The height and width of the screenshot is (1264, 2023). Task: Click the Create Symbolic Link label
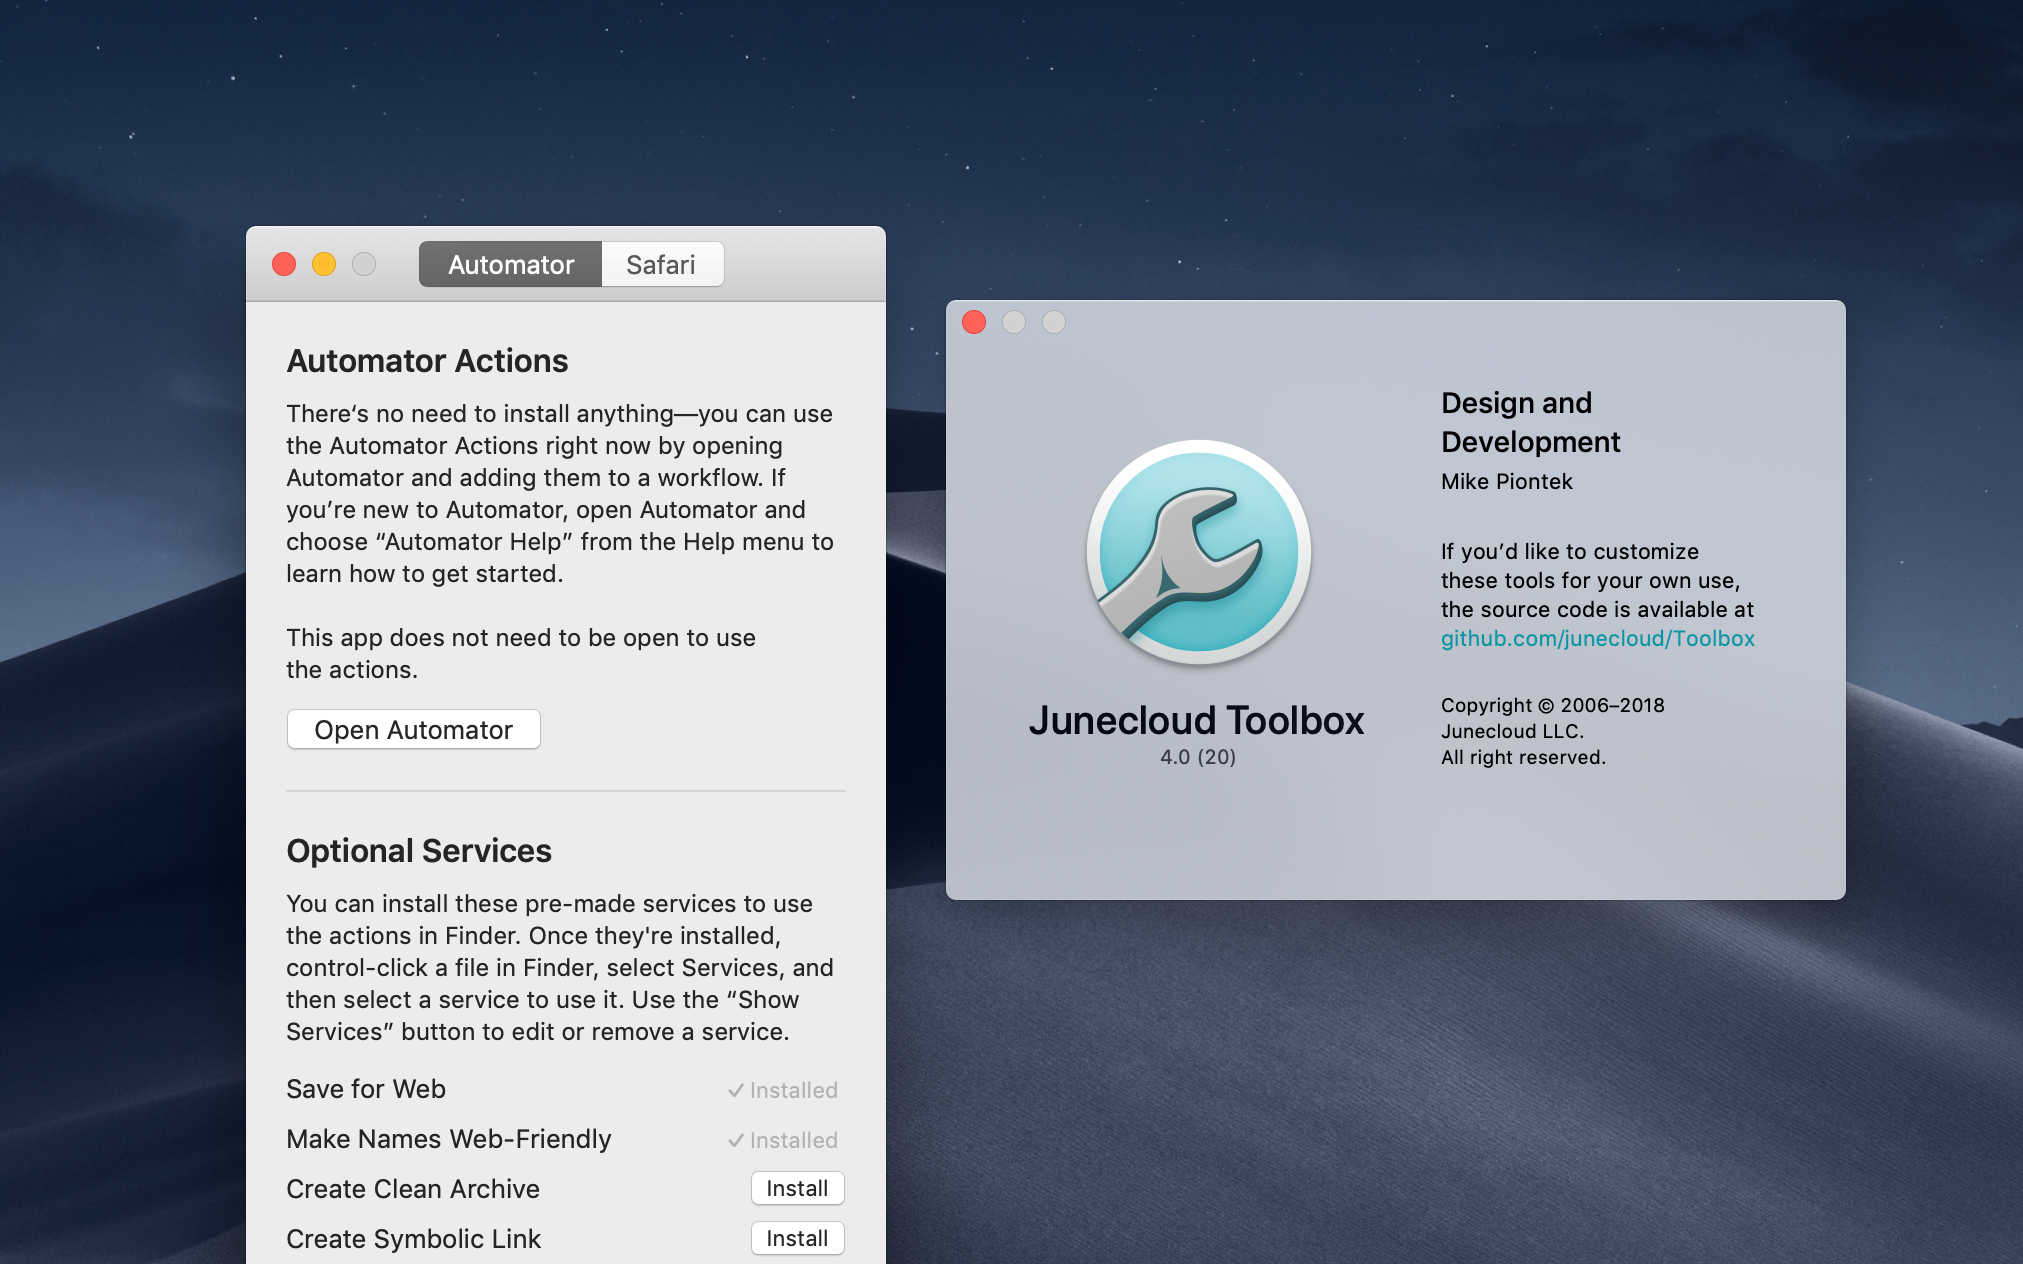pos(413,1239)
